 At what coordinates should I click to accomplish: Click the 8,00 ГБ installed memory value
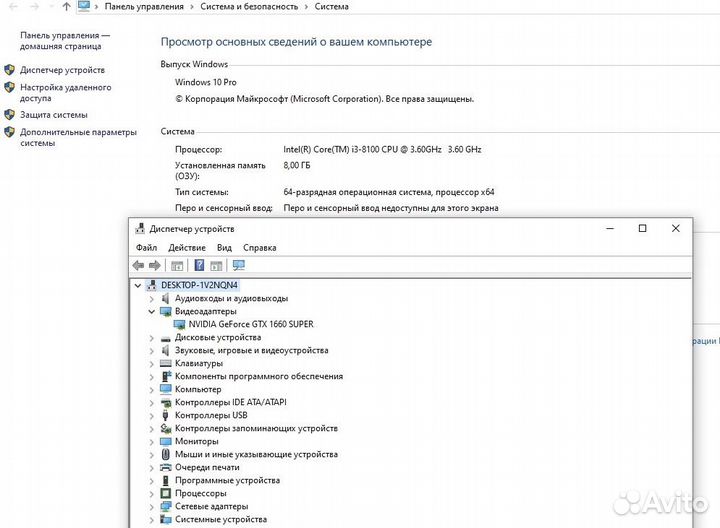click(297, 165)
